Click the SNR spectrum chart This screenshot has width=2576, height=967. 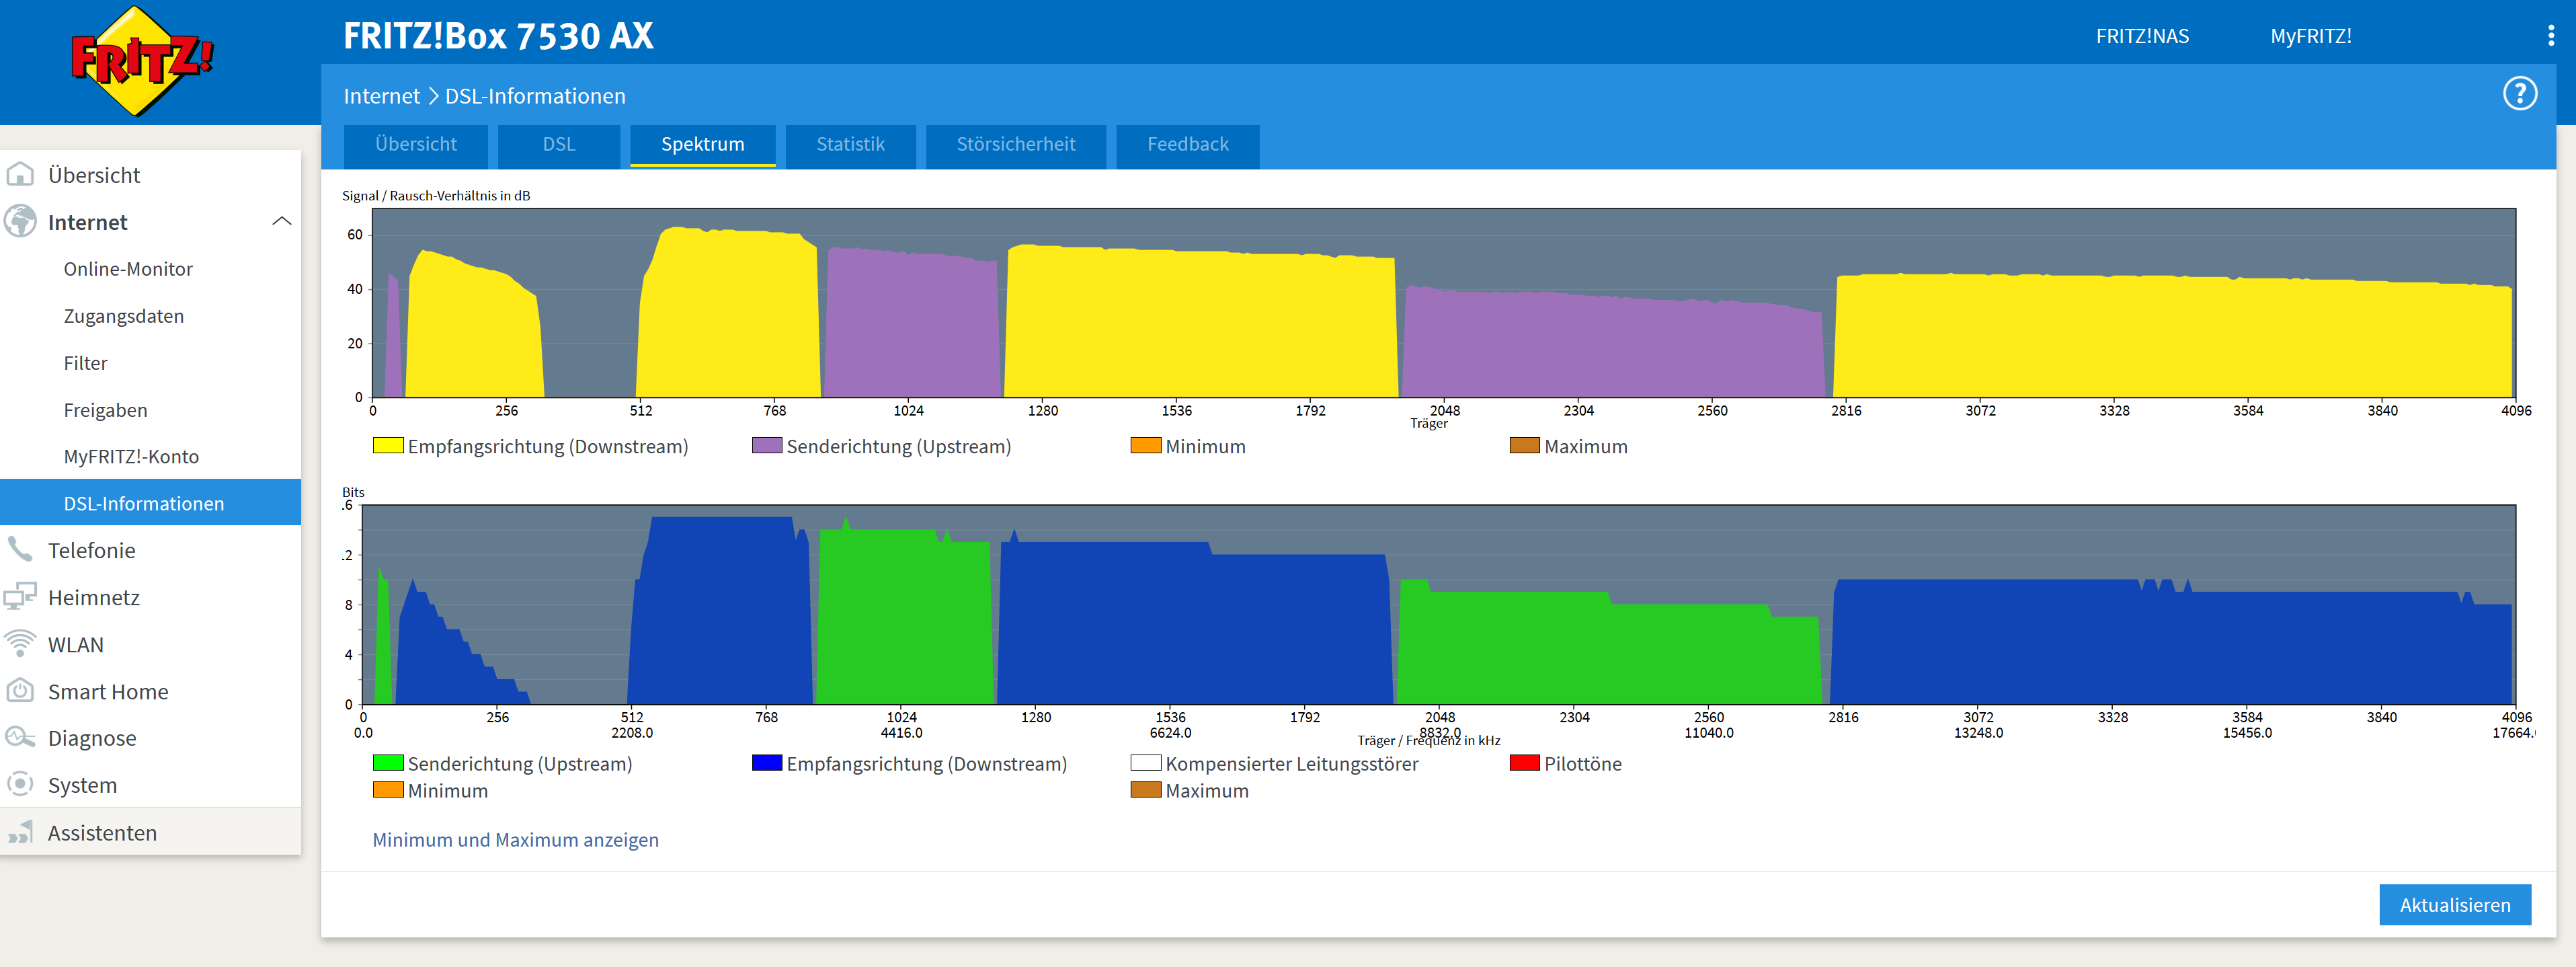(1443, 303)
